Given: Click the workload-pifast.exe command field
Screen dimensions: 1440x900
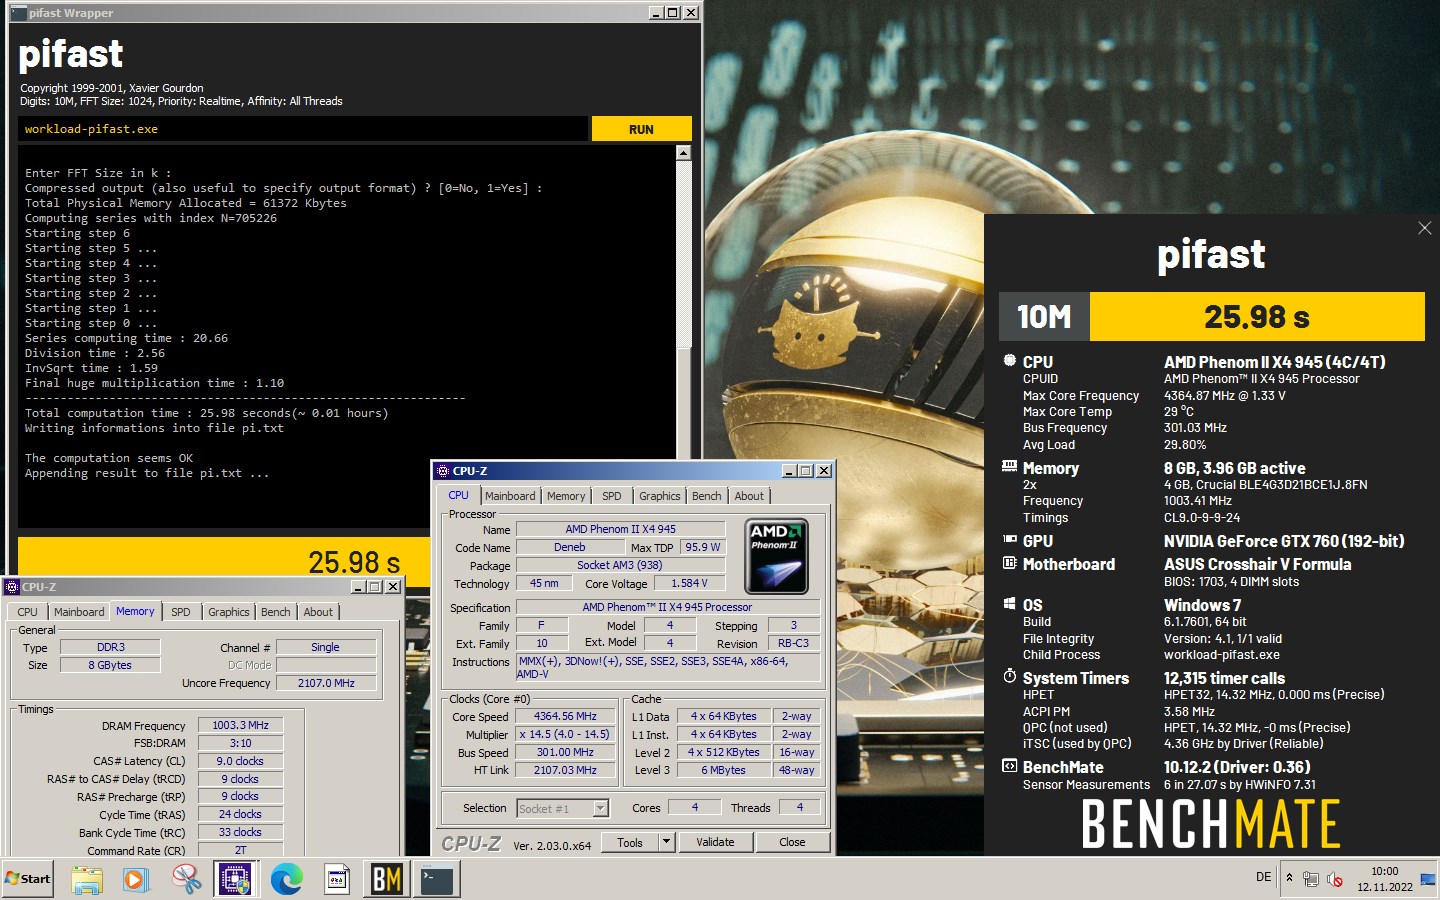Looking at the screenshot, I should 302,129.
